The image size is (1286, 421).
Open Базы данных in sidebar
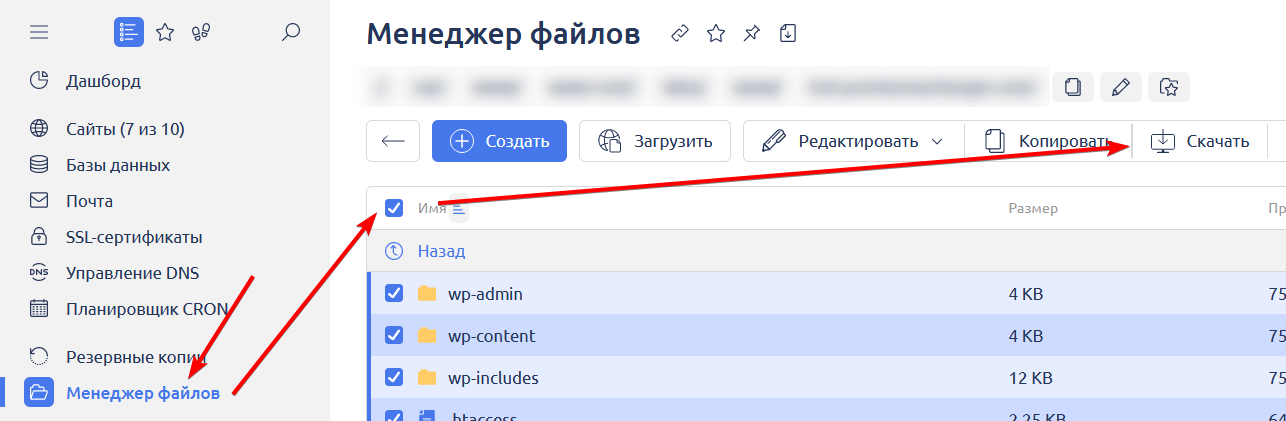coord(117,165)
